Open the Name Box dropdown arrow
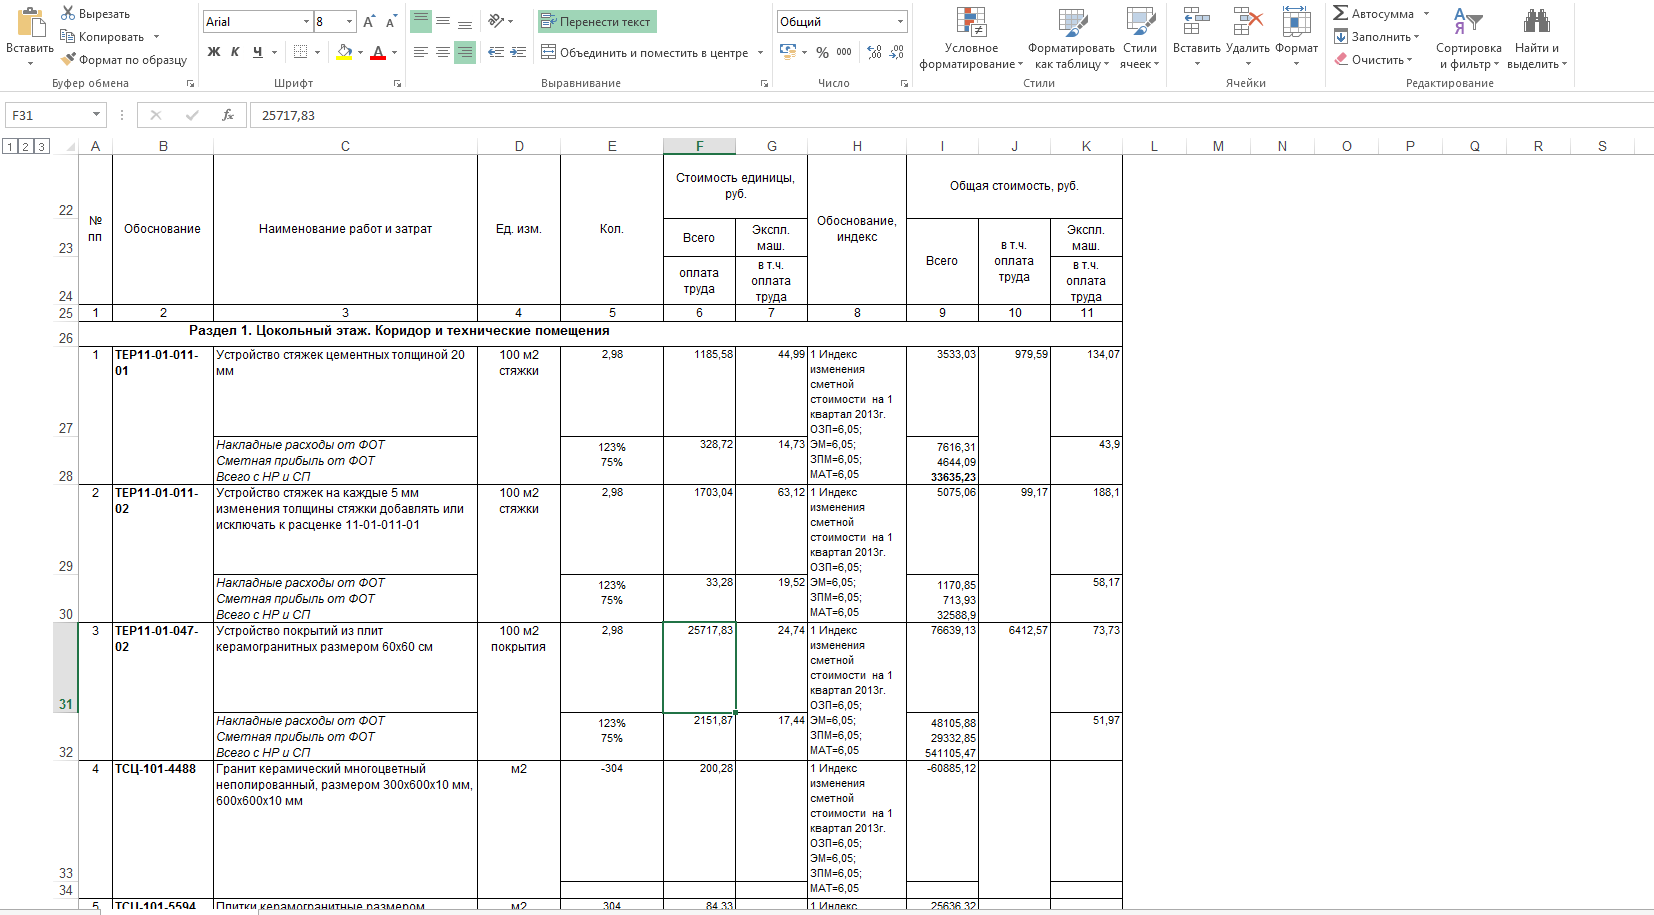 96,115
